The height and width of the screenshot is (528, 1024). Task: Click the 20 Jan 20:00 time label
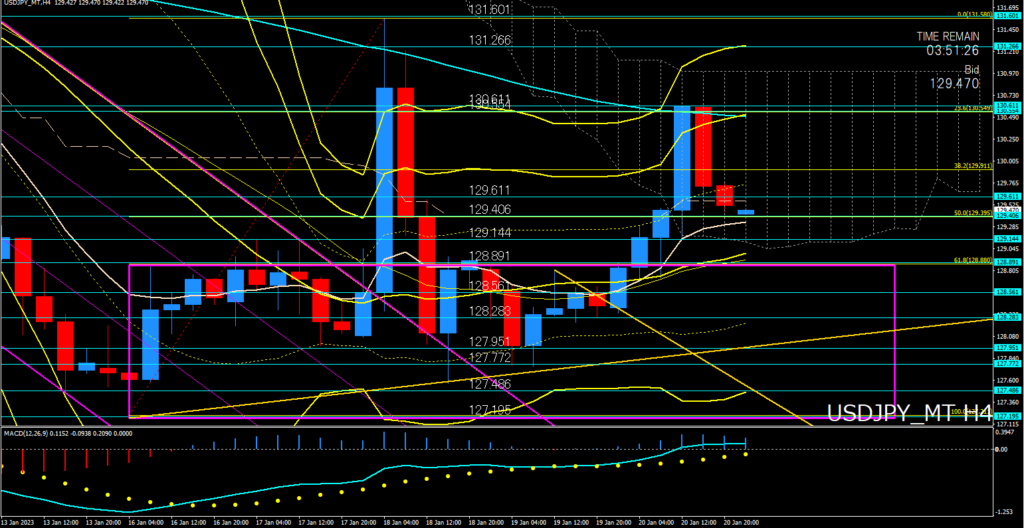point(743,523)
